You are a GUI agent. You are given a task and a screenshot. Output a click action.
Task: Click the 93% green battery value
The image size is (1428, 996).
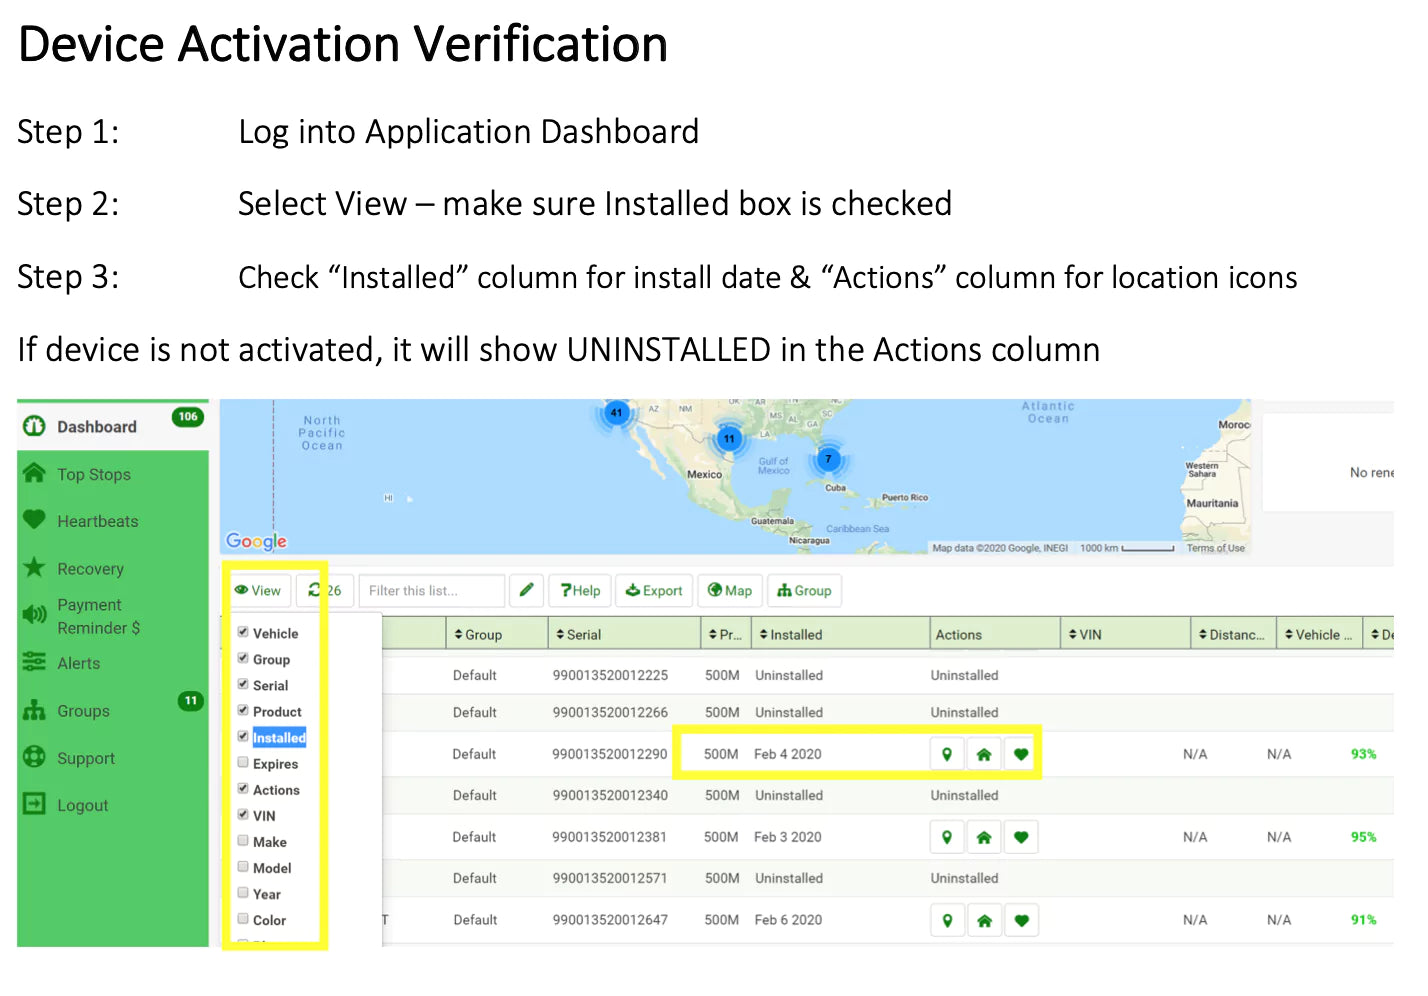pyautogui.click(x=1363, y=754)
